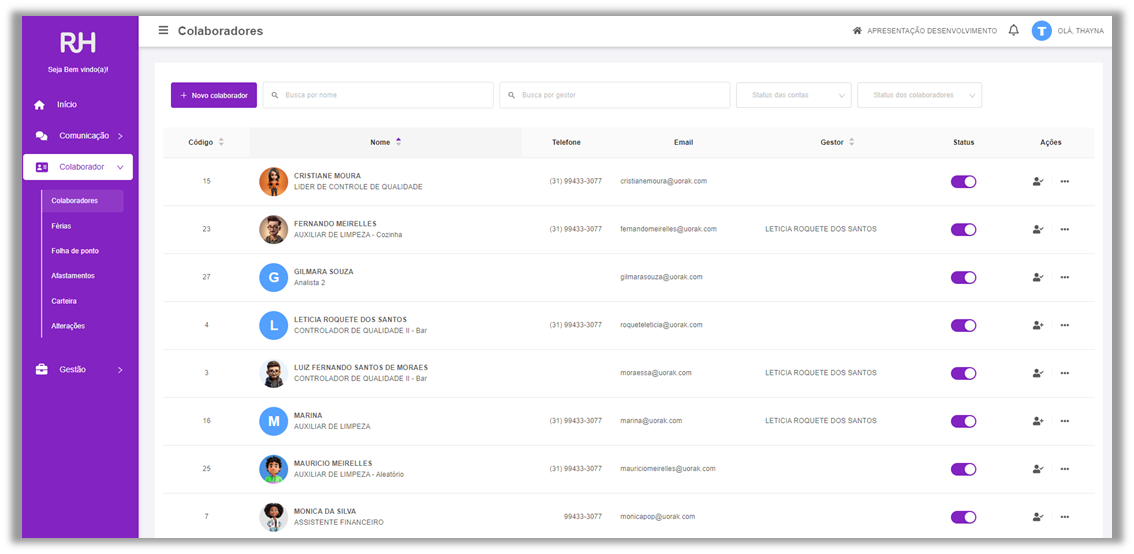Open Carteira submenu item
The width and height of the screenshot is (1134, 554).
64,301
